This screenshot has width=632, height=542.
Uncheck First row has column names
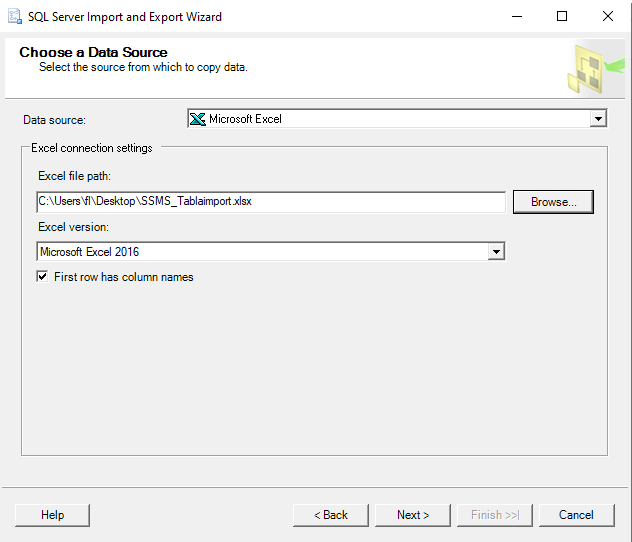click(42, 276)
